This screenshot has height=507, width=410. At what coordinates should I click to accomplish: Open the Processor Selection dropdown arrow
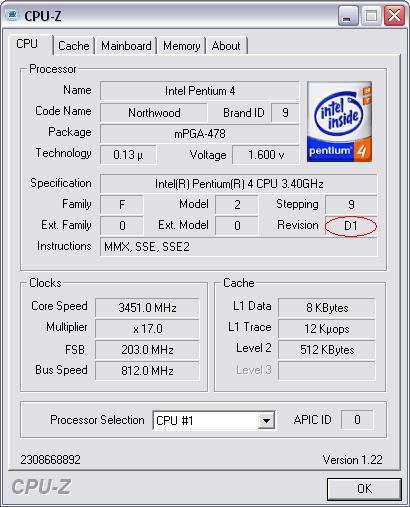(x=266, y=420)
